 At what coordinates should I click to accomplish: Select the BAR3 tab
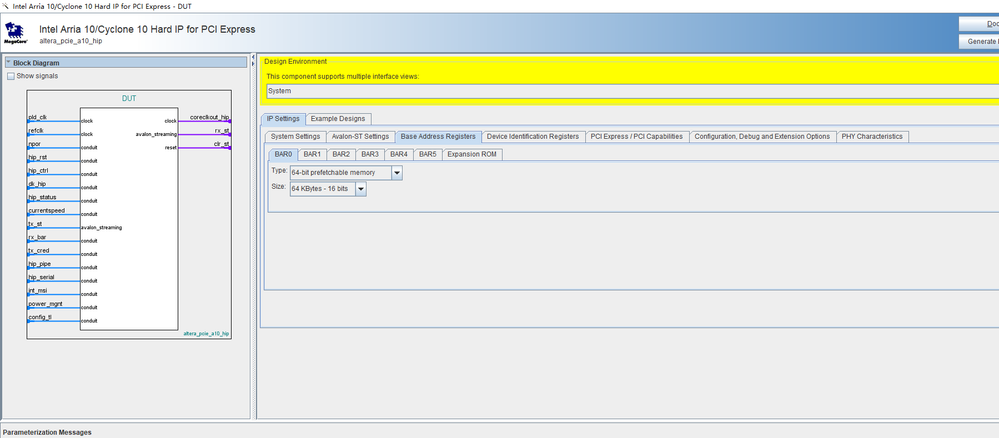(370, 154)
